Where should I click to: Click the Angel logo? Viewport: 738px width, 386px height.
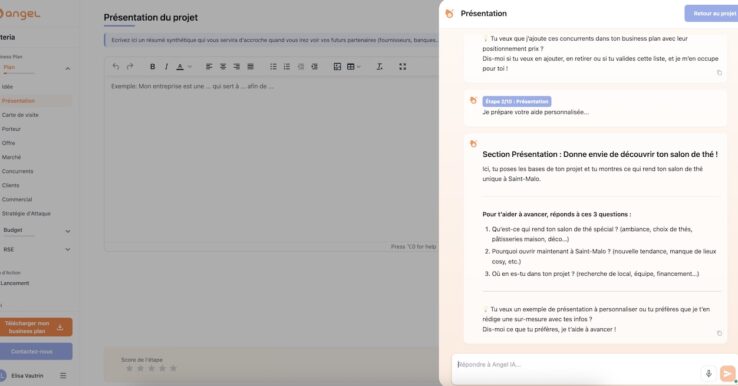point(20,14)
